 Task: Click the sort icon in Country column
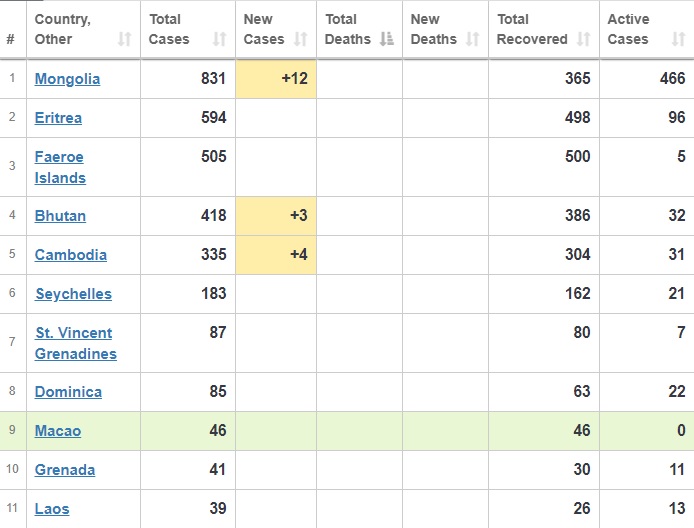click(124, 40)
